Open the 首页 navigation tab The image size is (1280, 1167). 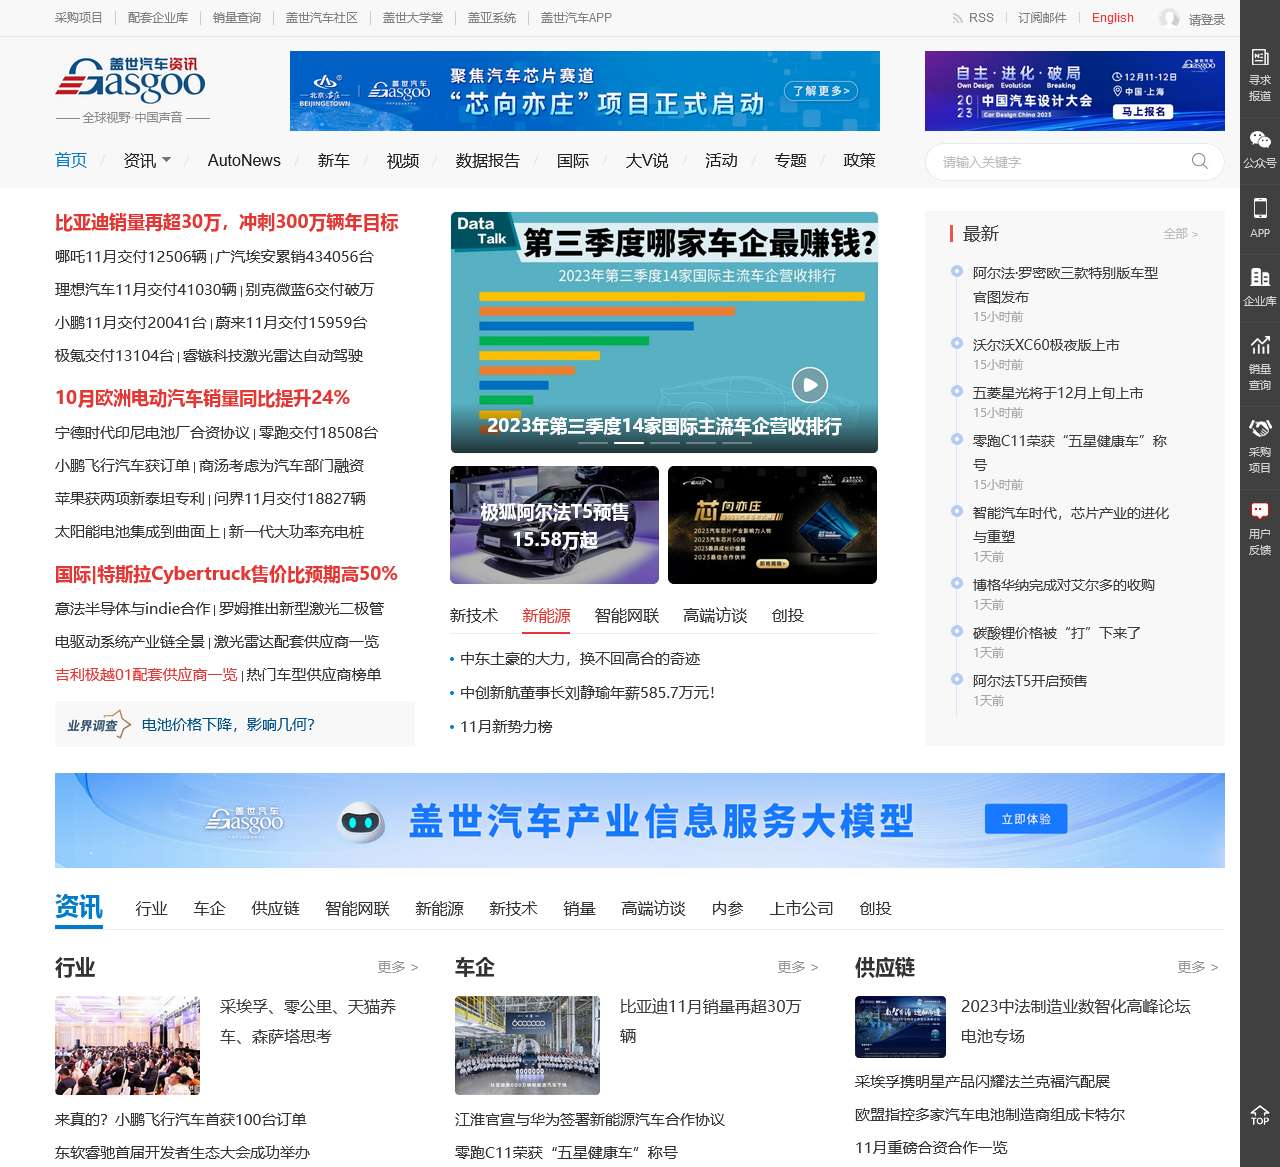point(71,160)
